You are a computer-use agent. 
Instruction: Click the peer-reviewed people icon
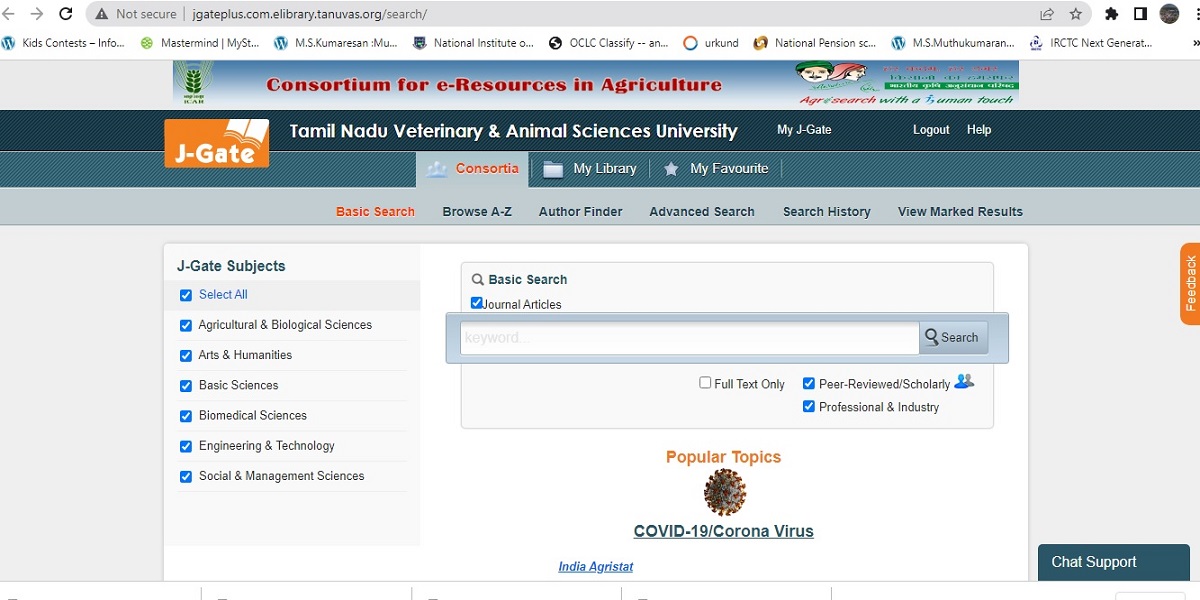964,381
